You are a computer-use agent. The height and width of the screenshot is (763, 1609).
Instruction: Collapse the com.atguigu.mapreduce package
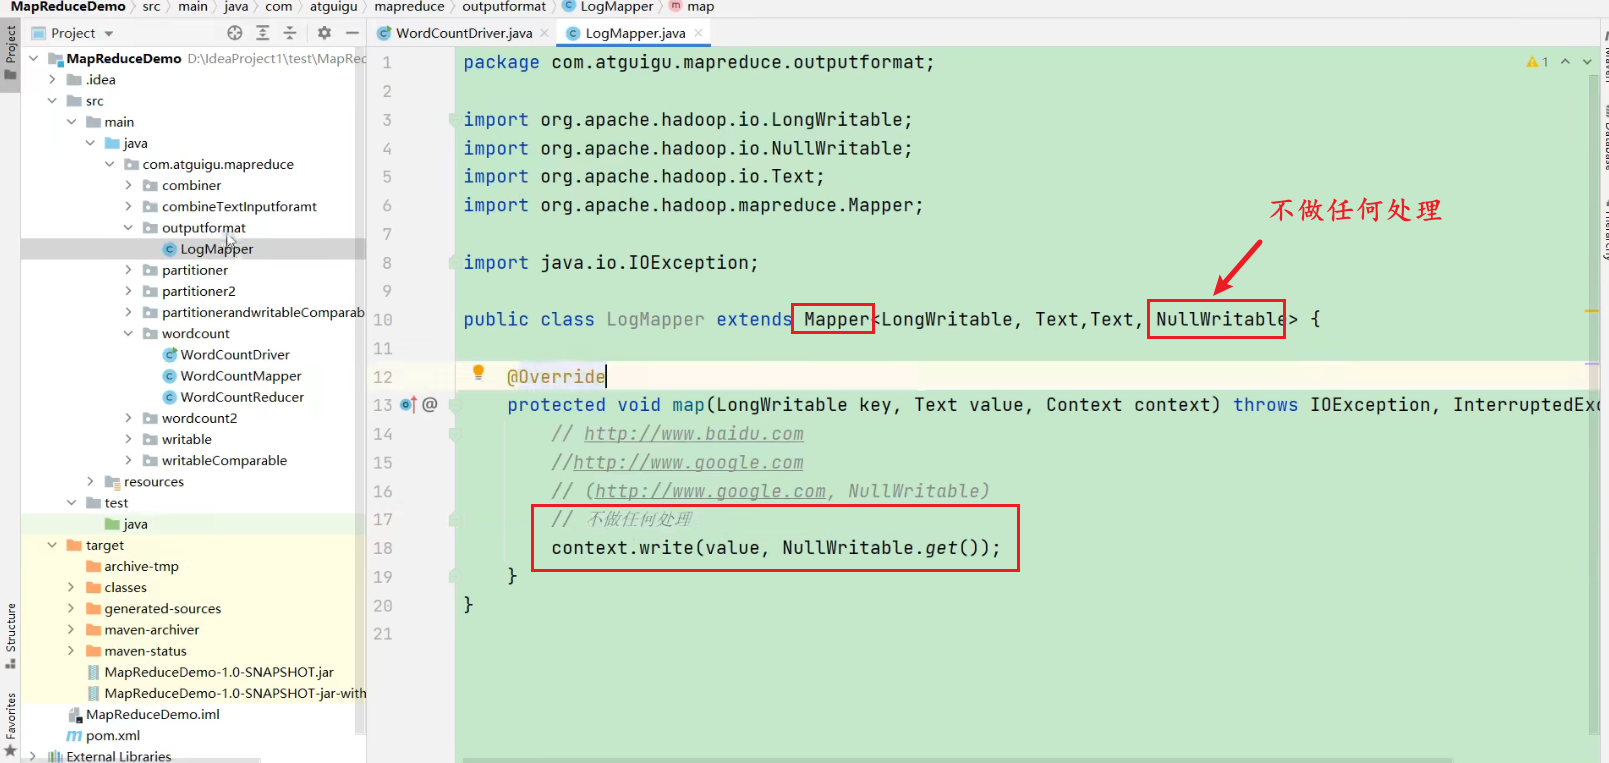tap(109, 164)
